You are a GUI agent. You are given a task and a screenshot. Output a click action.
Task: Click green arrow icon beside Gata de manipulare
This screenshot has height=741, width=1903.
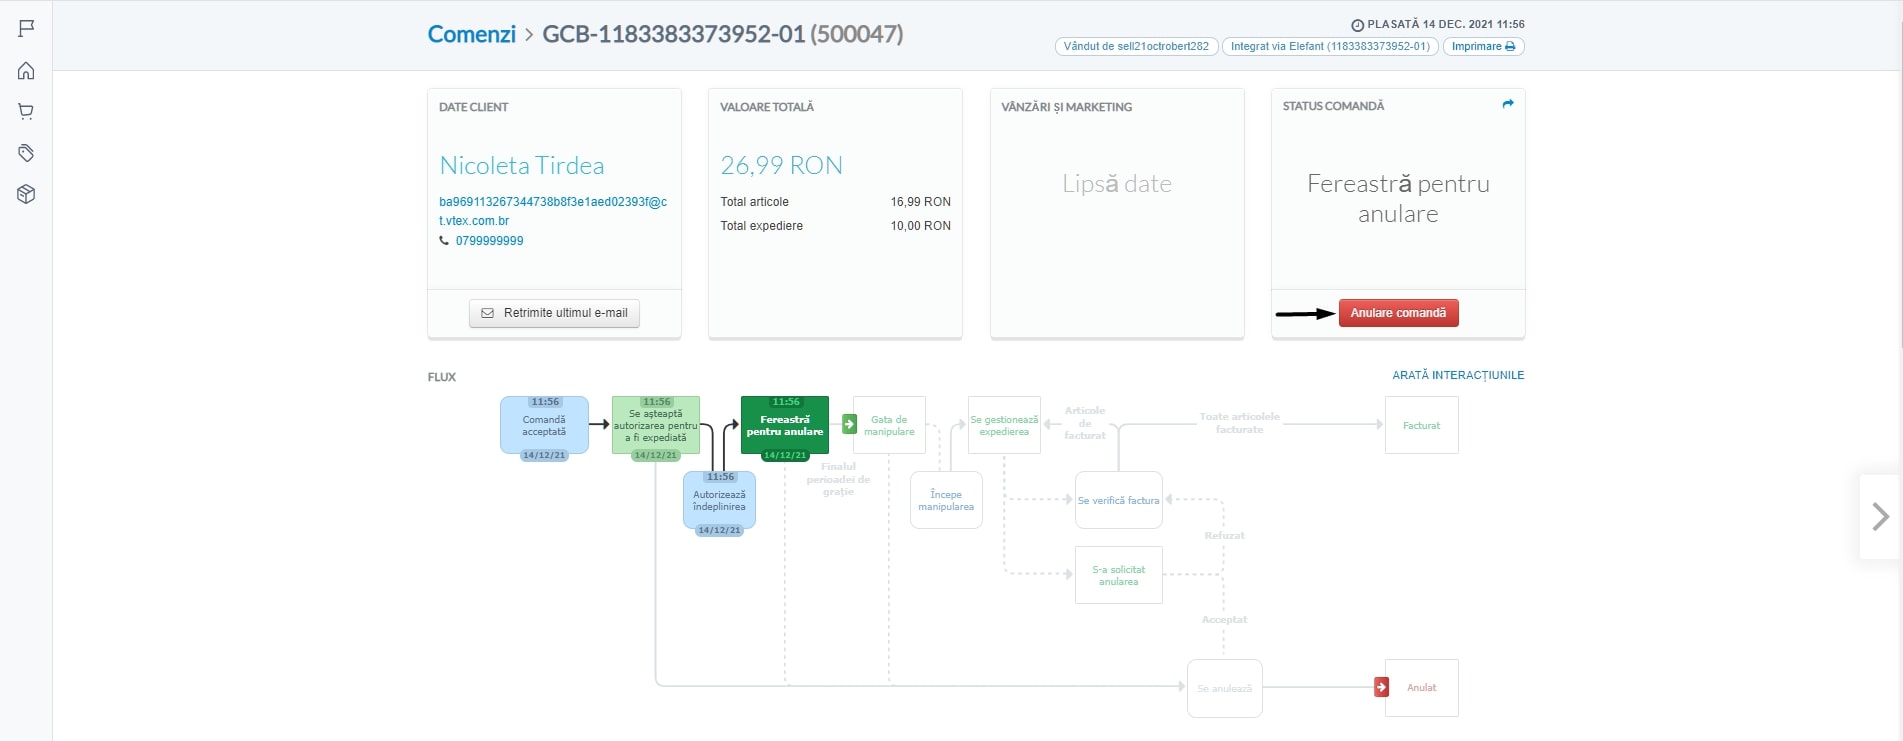[849, 424]
